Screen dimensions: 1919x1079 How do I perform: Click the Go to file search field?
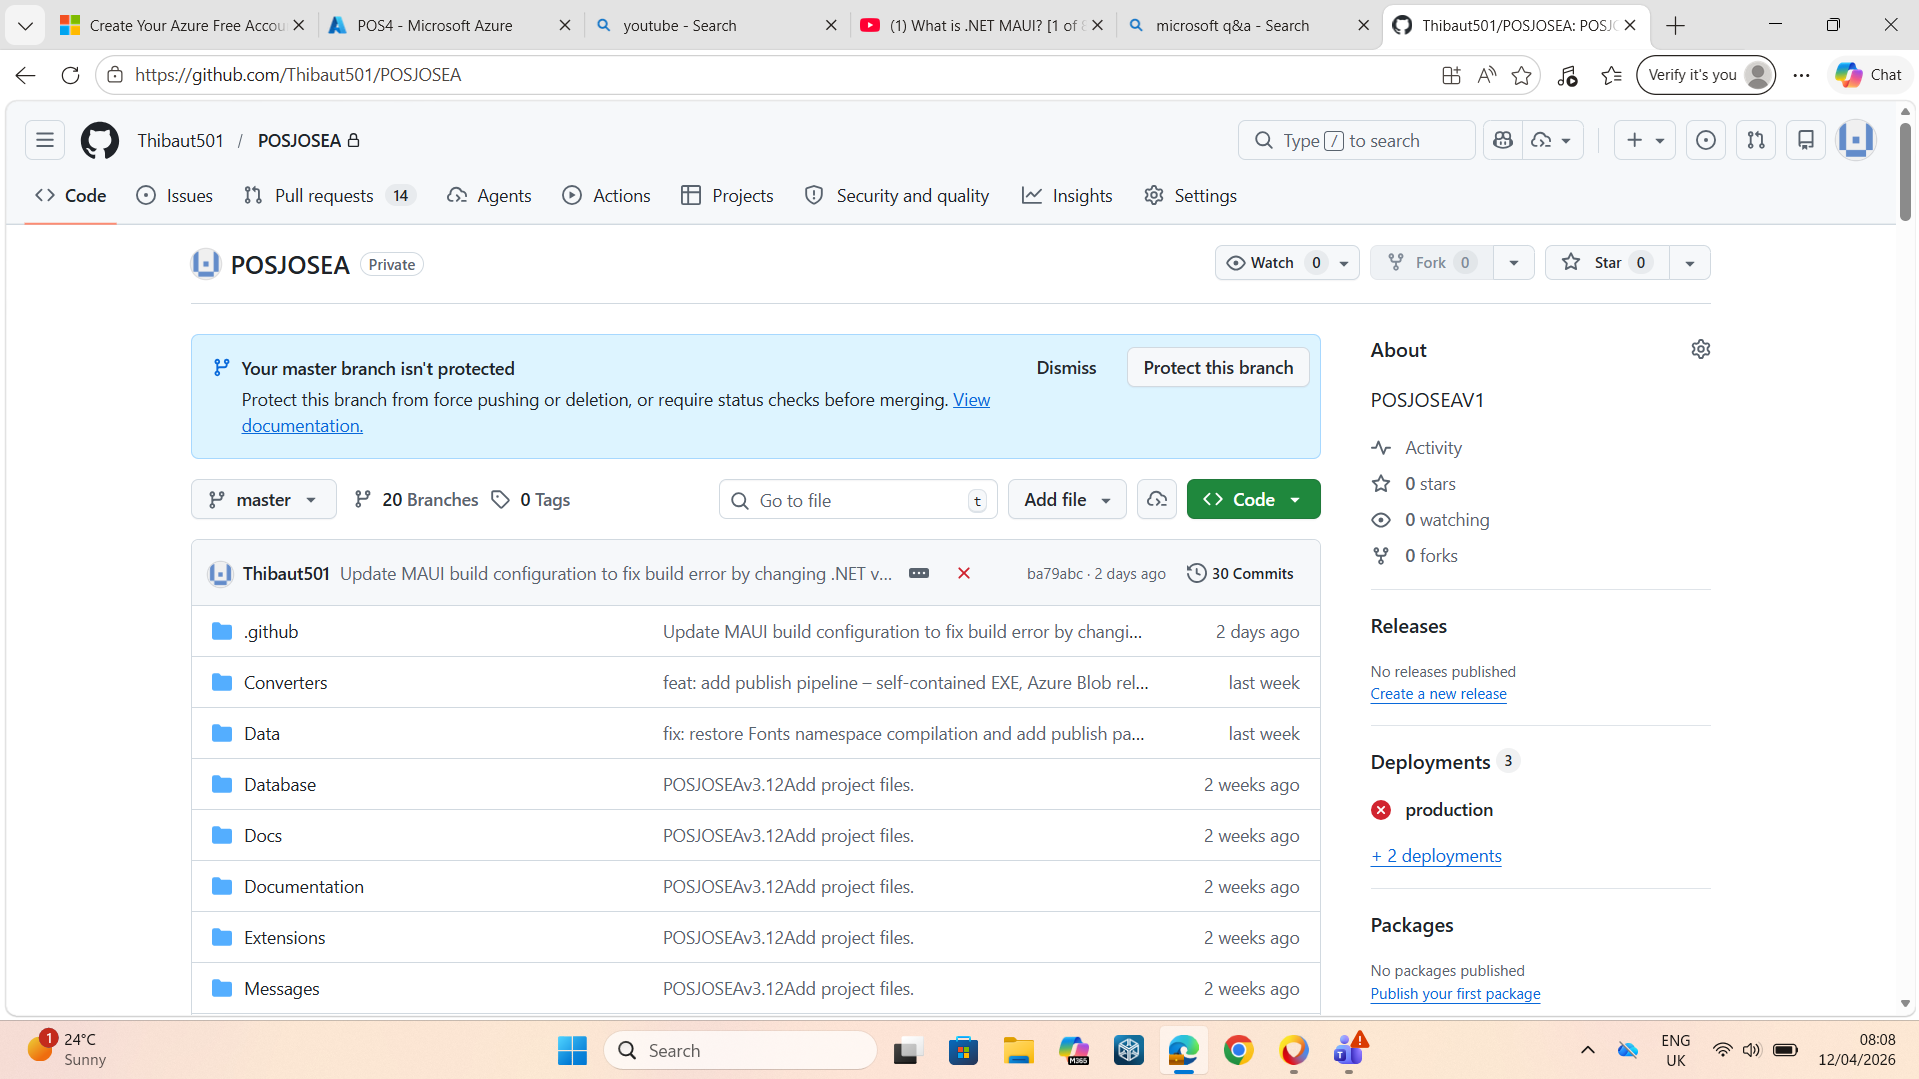click(858, 500)
